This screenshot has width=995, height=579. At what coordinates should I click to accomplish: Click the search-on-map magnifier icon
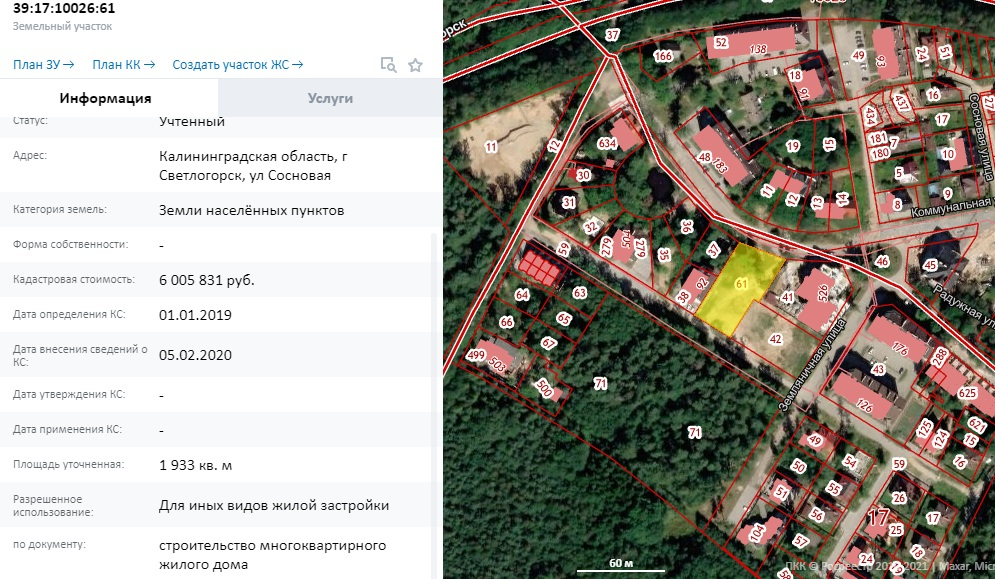point(388,65)
